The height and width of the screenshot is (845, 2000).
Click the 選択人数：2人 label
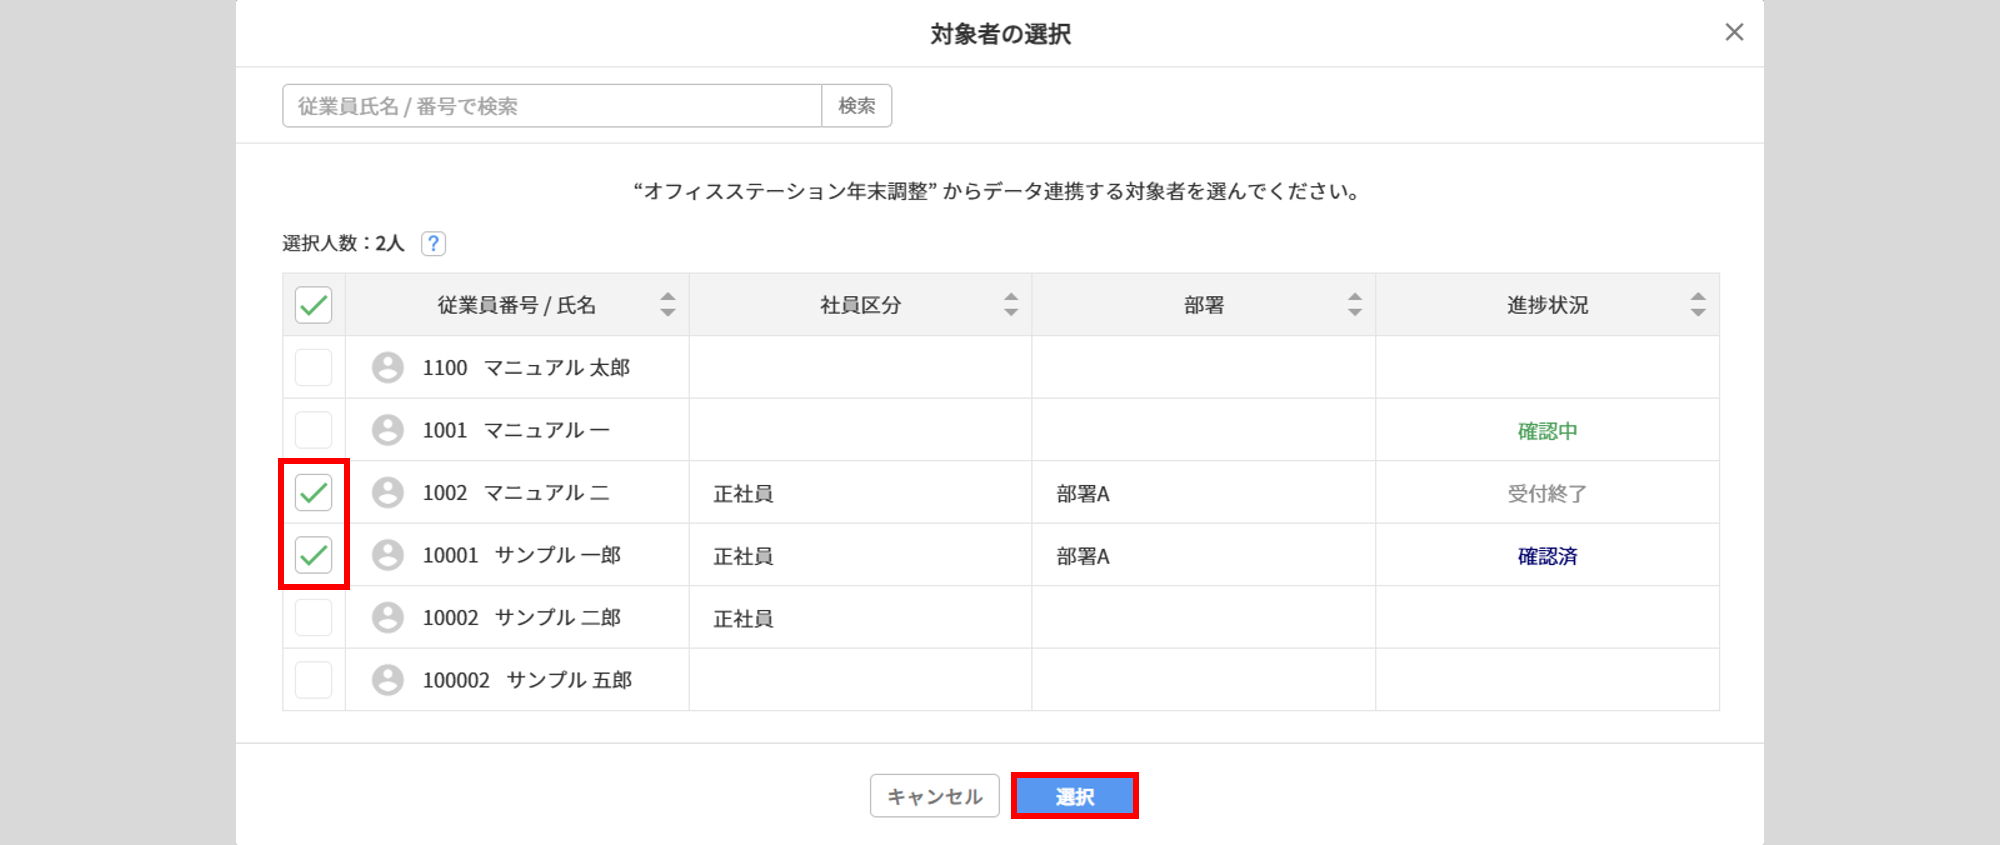coord(343,243)
